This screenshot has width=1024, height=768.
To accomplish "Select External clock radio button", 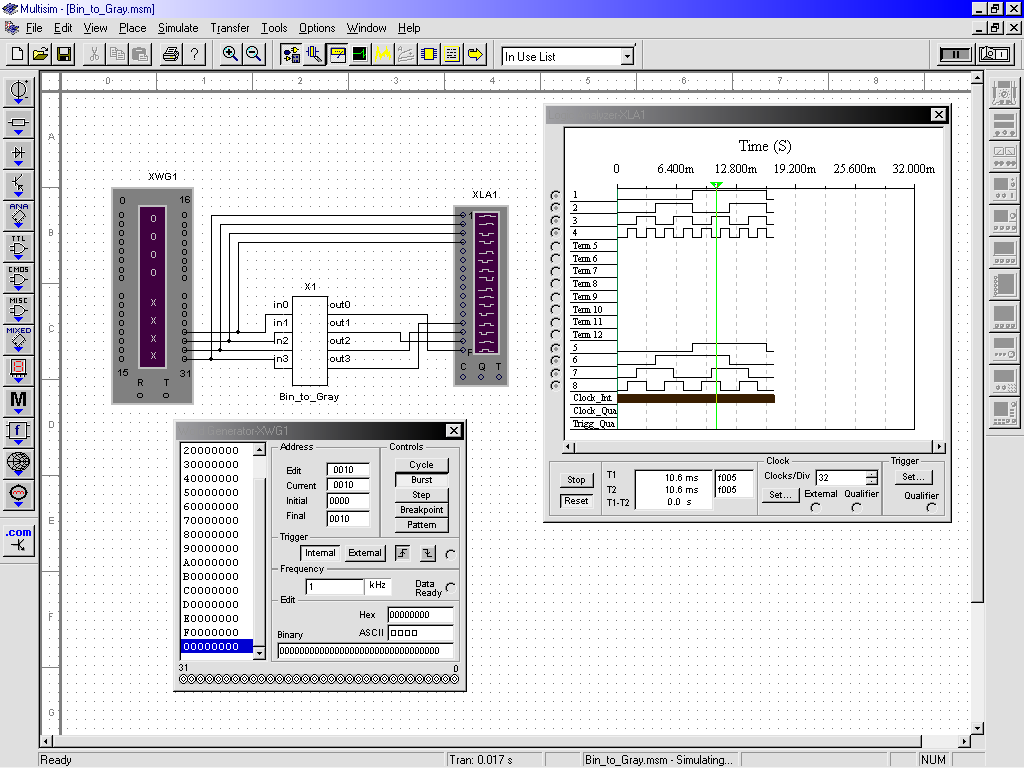I will point(815,507).
